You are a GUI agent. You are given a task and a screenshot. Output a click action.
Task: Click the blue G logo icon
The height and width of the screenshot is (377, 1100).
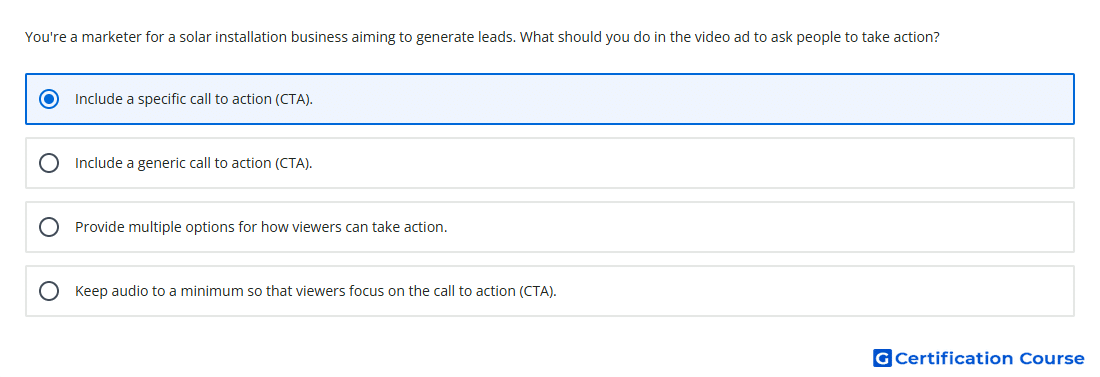pos(882,358)
